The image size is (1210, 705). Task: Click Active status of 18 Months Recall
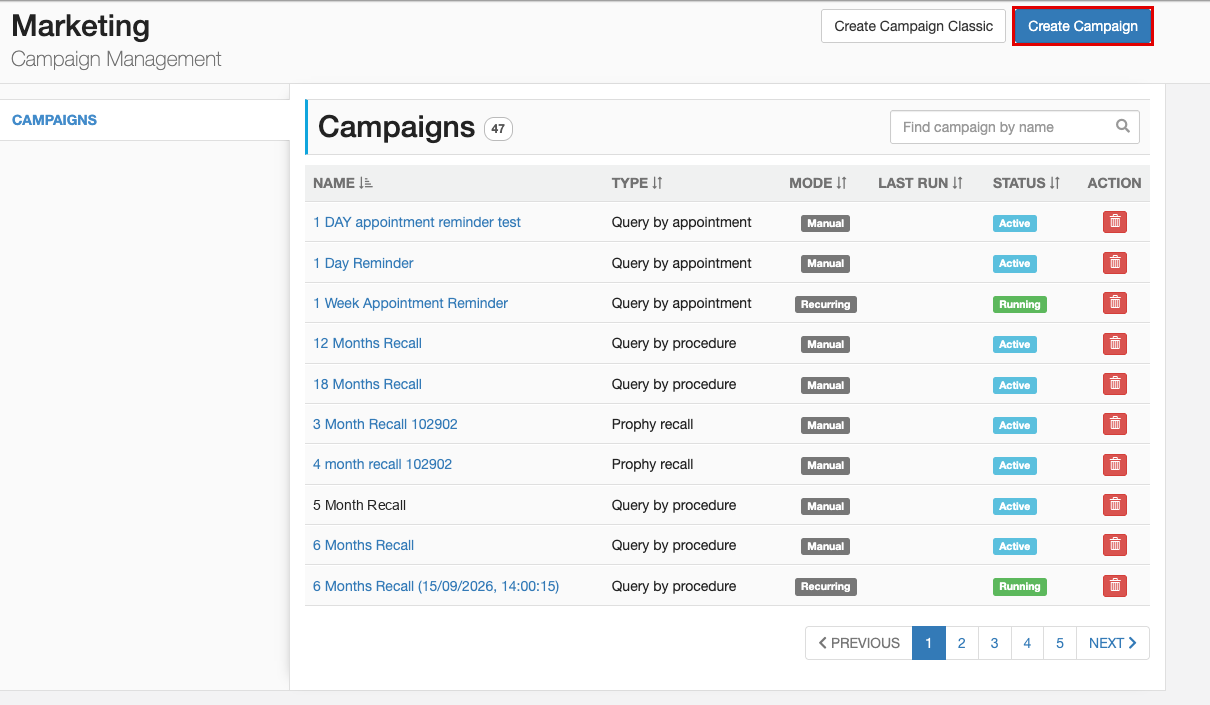pyautogui.click(x=1014, y=385)
